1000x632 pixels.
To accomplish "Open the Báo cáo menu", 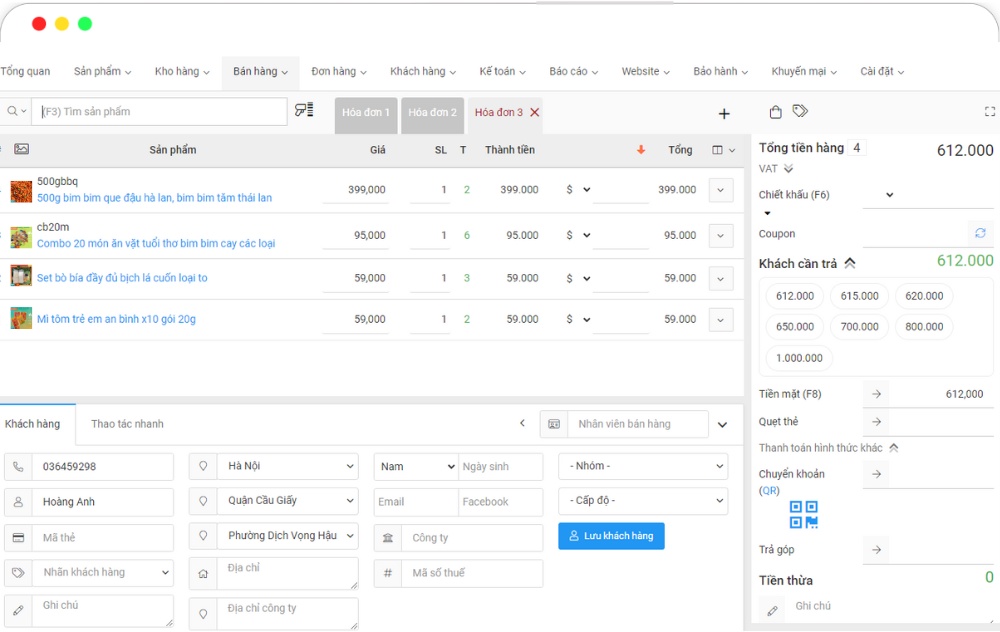I will [x=572, y=72].
